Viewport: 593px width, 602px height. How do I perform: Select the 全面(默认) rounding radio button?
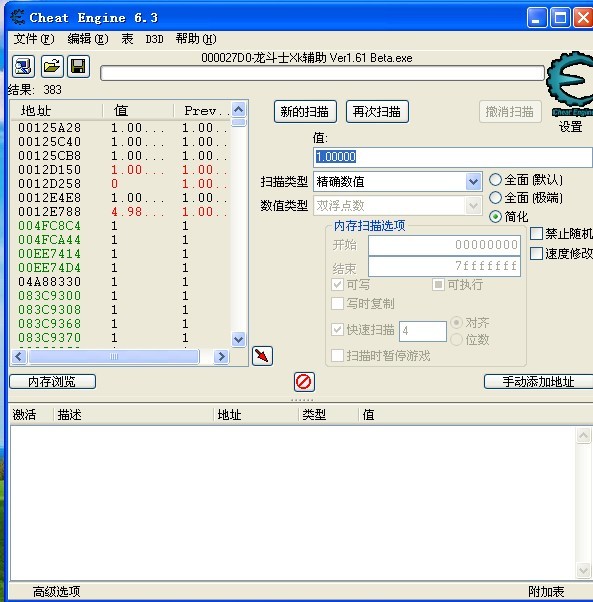coord(496,180)
